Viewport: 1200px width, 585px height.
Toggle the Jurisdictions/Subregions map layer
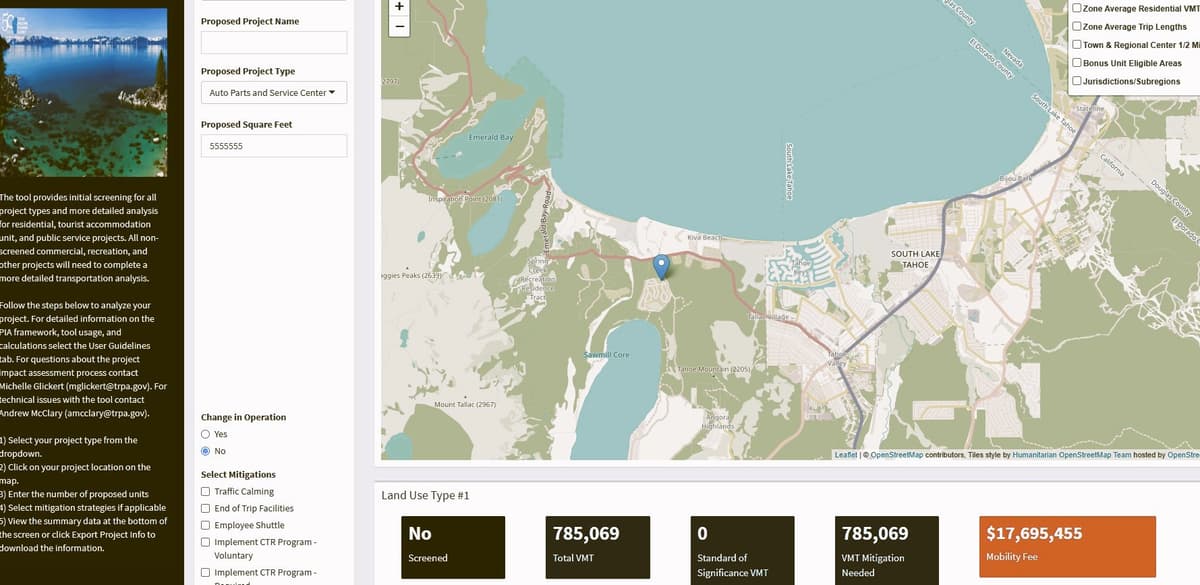pyautogui.click(x=1076, y=81)
